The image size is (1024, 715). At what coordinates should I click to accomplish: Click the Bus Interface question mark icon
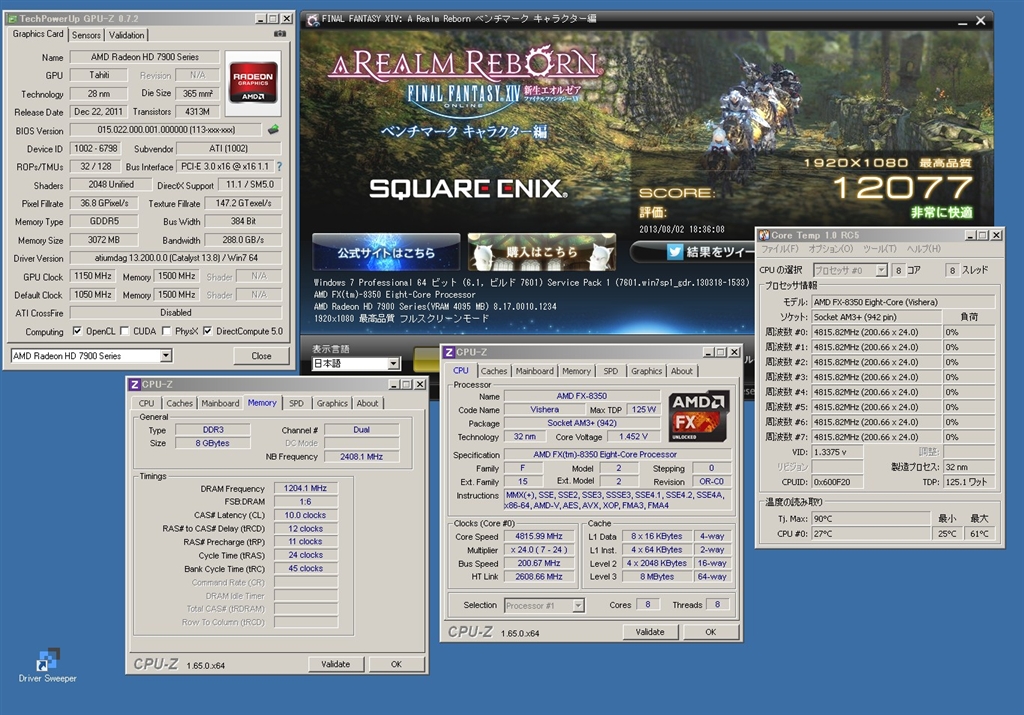point(280,167)
